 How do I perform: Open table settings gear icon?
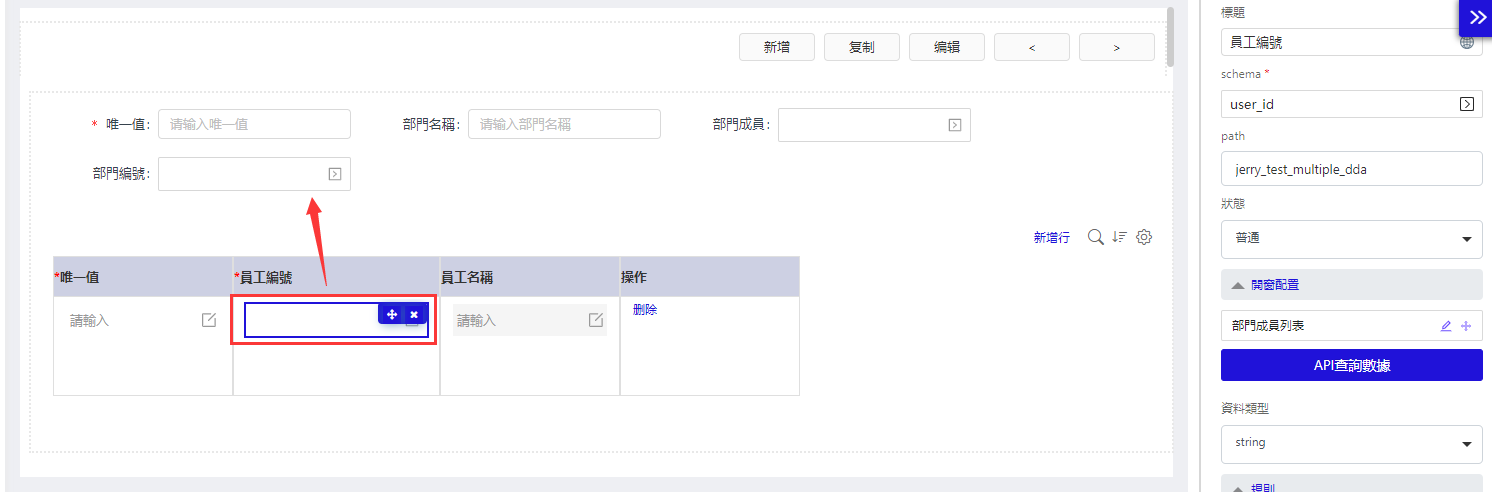pos(1145,237)
